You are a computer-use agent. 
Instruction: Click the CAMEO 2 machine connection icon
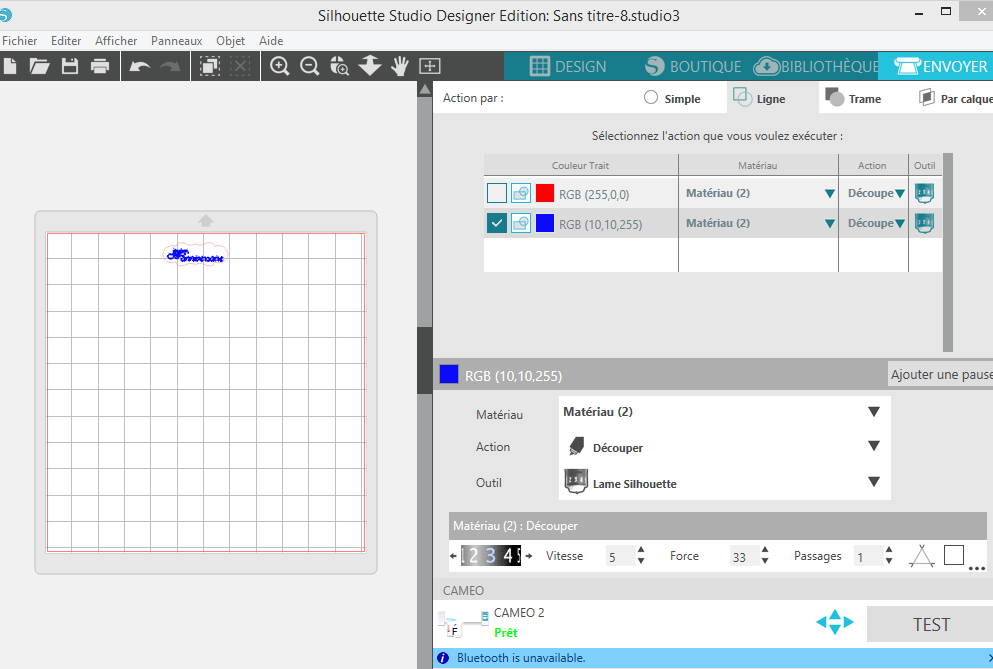coord(463,624)
